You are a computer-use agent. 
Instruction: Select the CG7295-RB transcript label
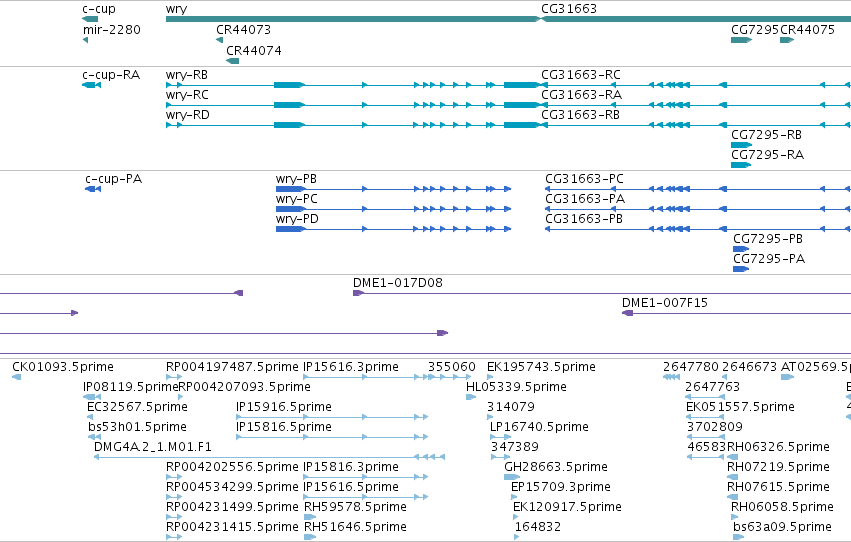tap(766, 135)
